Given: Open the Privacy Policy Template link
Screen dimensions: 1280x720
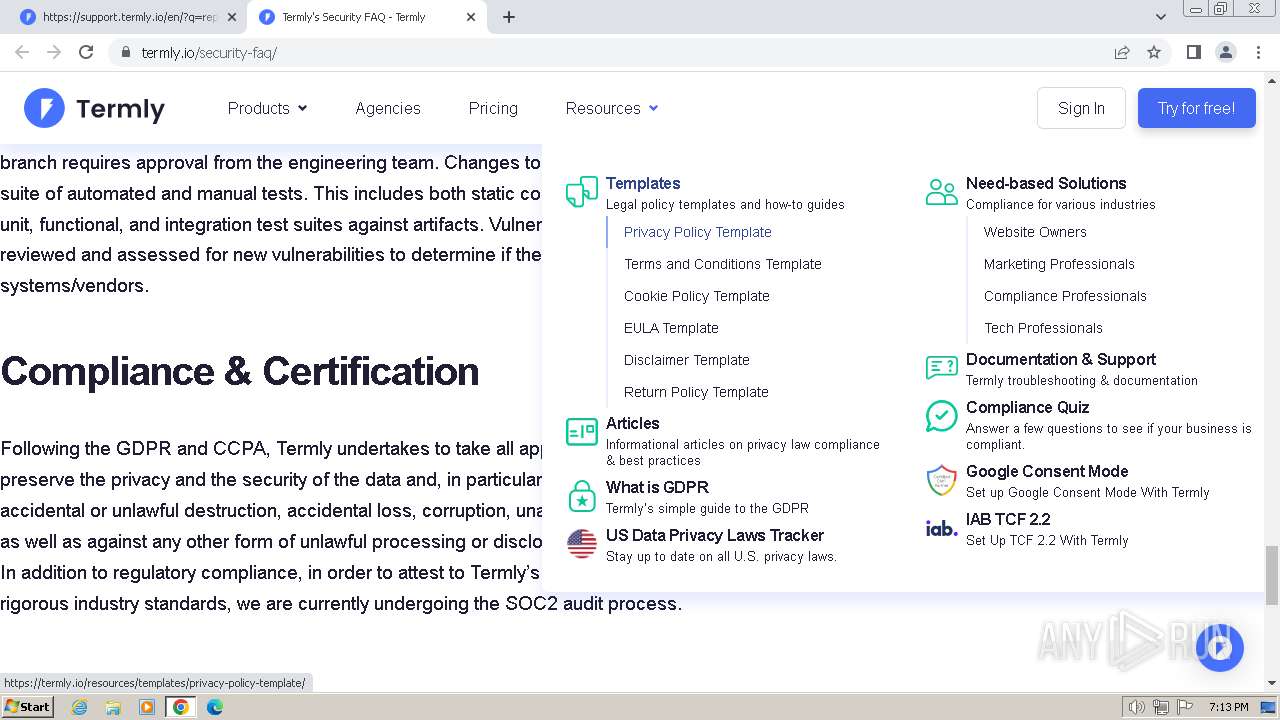Looking at the screenshot, I should [x=698, y=232].
